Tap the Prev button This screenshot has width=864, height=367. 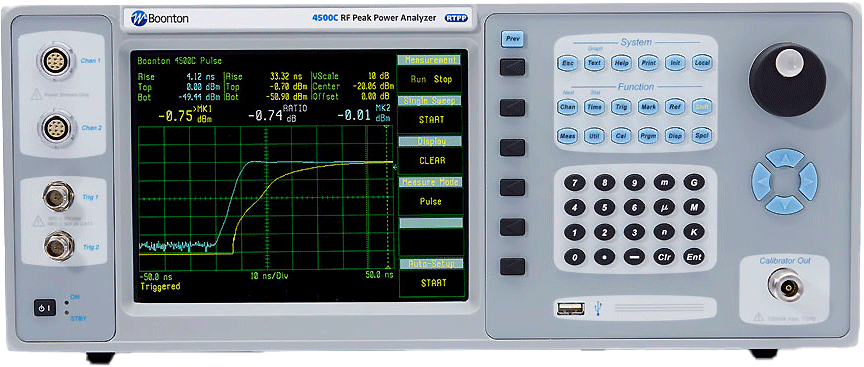(x=512, y=40)
